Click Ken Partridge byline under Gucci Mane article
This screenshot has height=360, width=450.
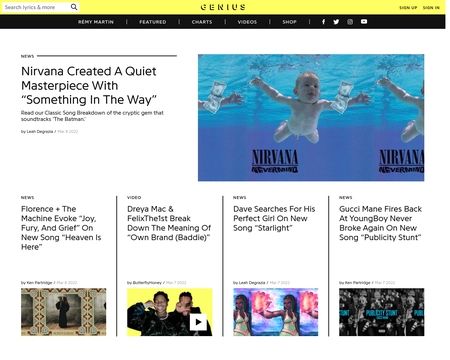(355, 283)
